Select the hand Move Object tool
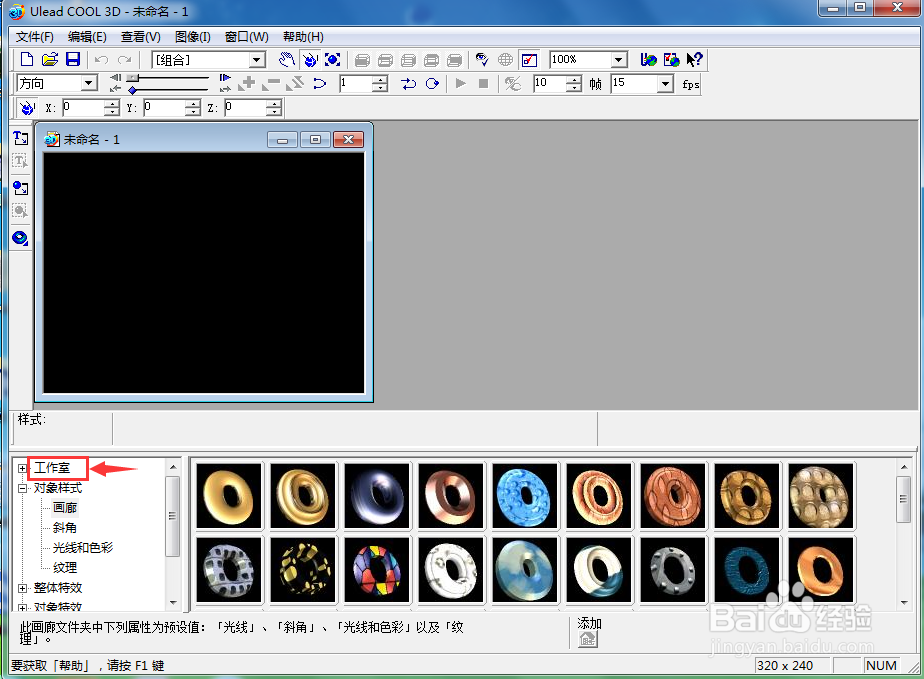 286,60
